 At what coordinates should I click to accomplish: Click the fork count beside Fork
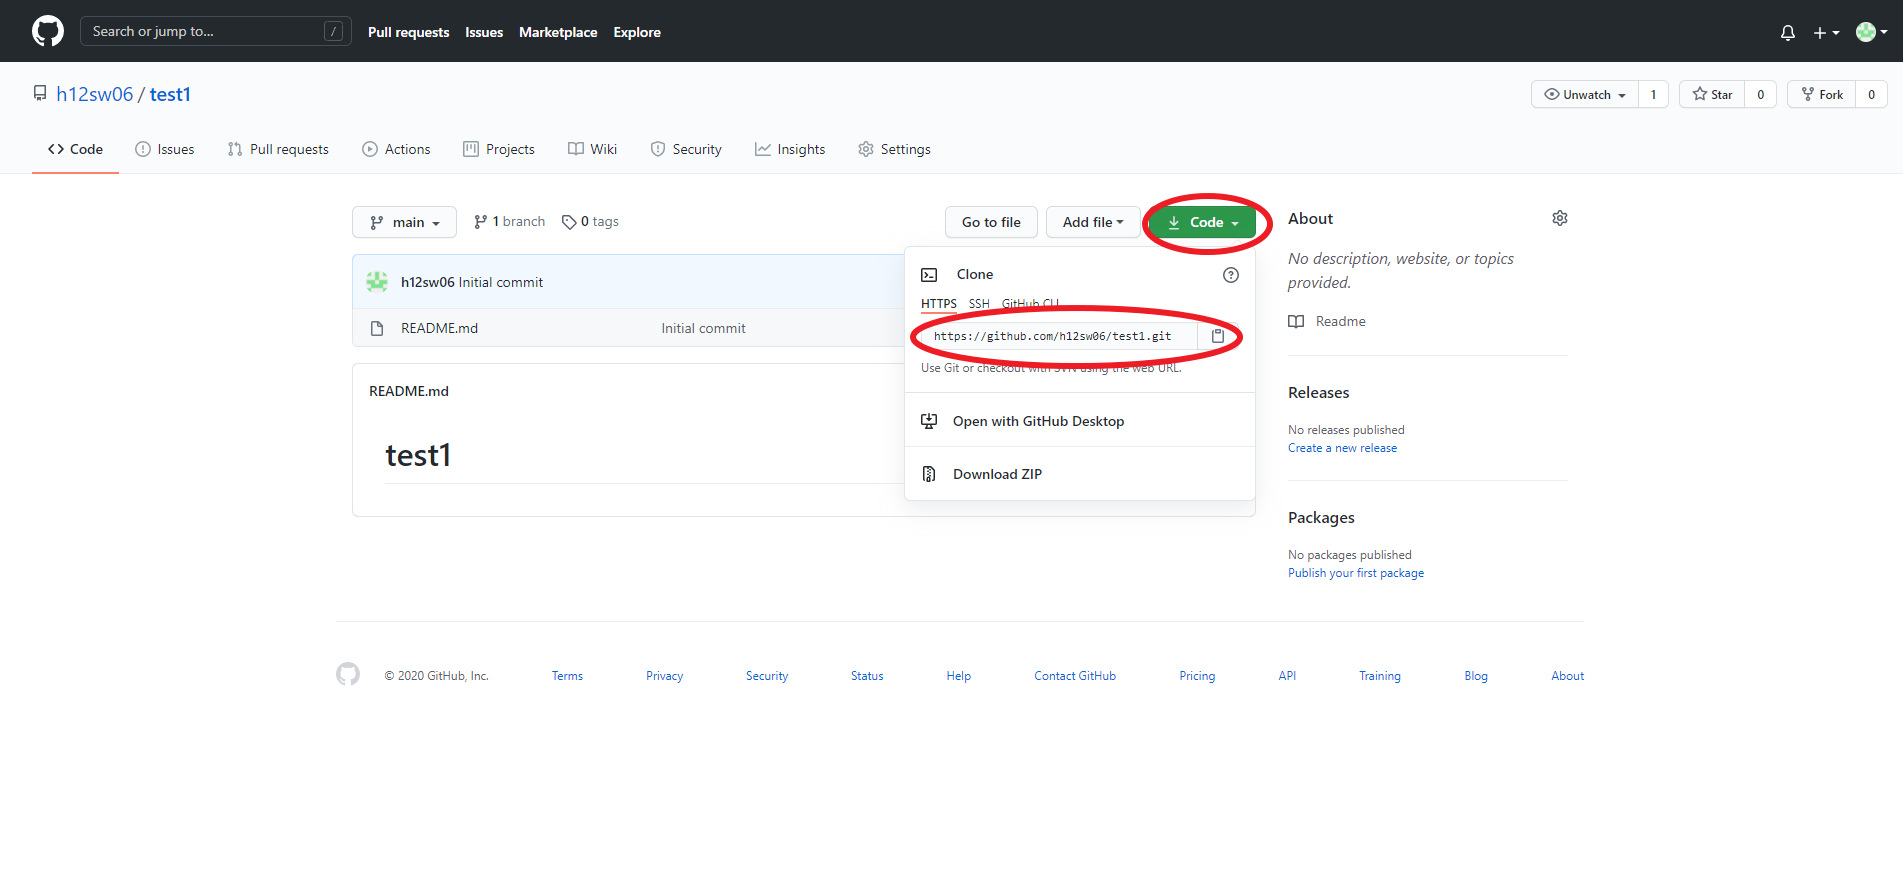(1871, 95)
